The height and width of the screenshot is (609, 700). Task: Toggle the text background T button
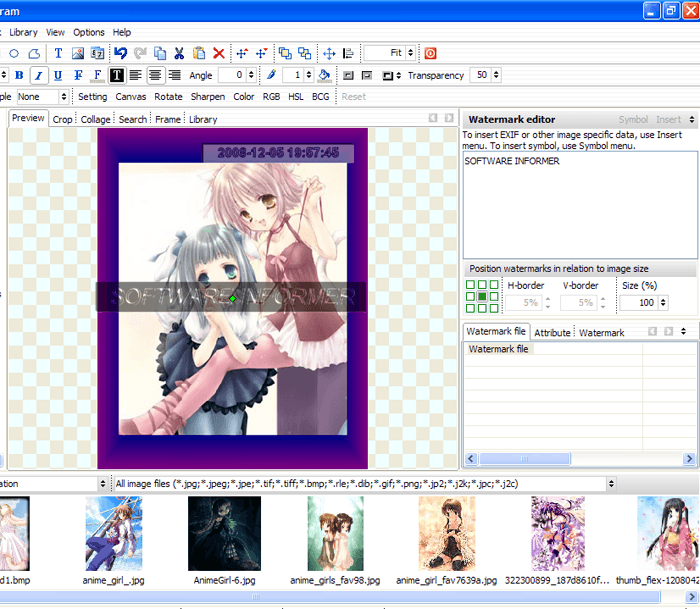[117, 75]
